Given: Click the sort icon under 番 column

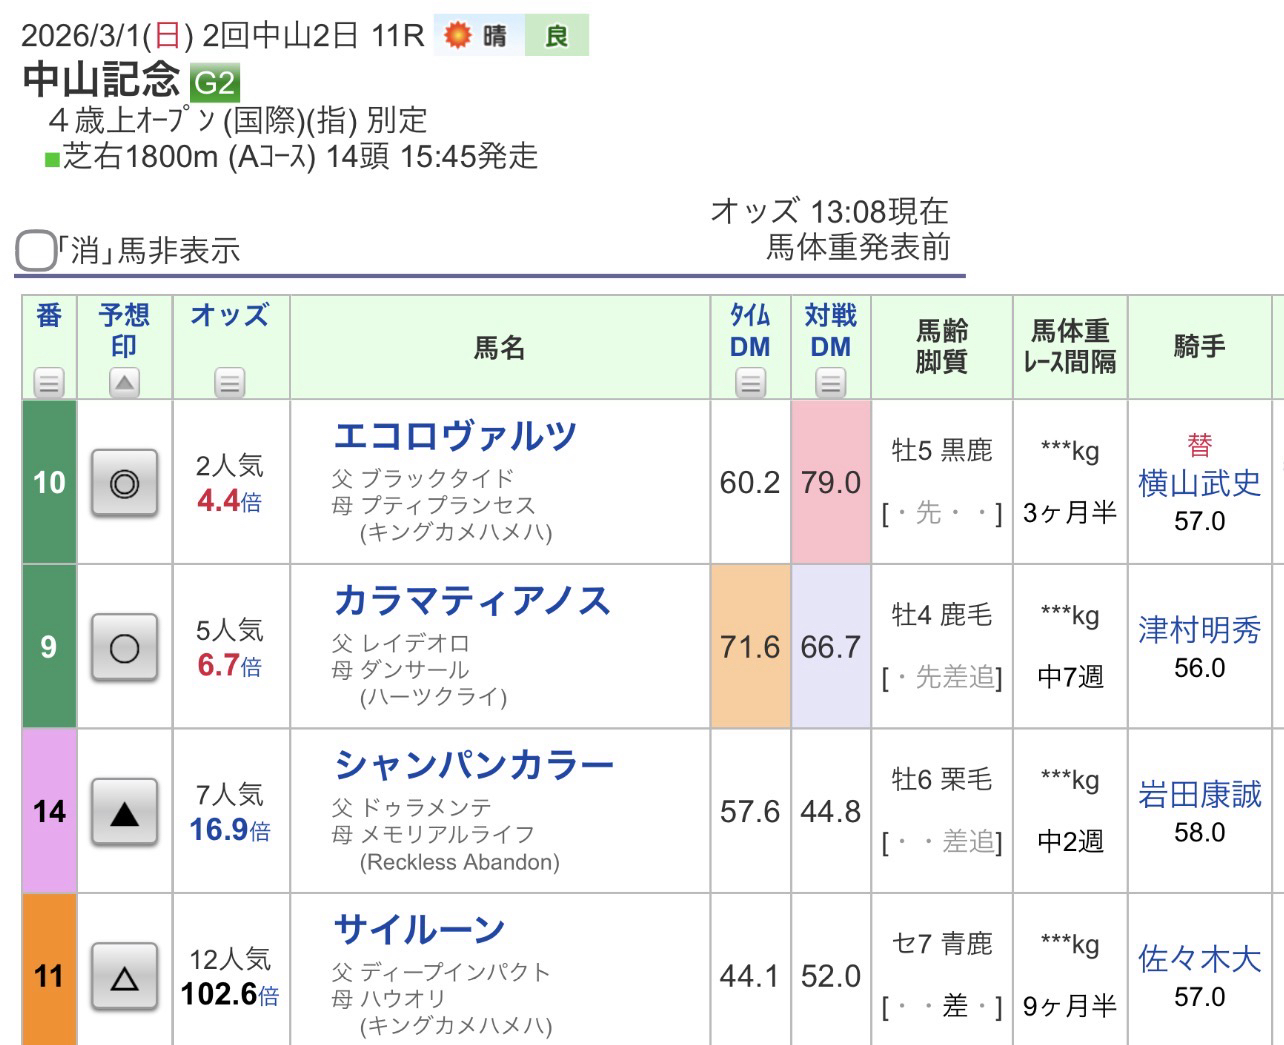Looking at the screenshot, I should (x=49, y=382).
